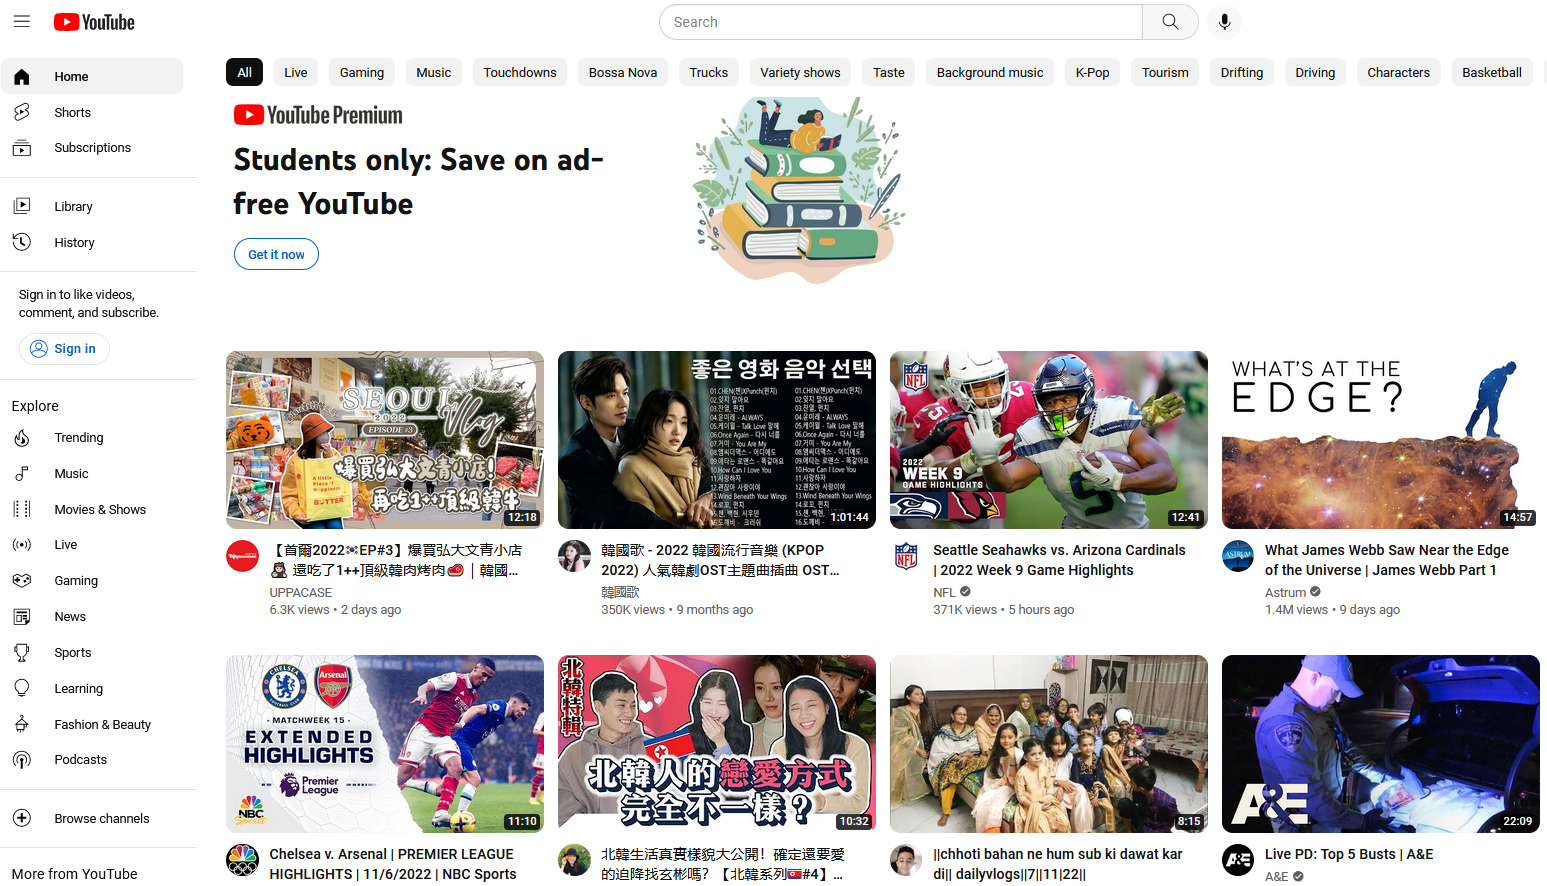
Task: Click the Get it now button
Action: [276, 254]
